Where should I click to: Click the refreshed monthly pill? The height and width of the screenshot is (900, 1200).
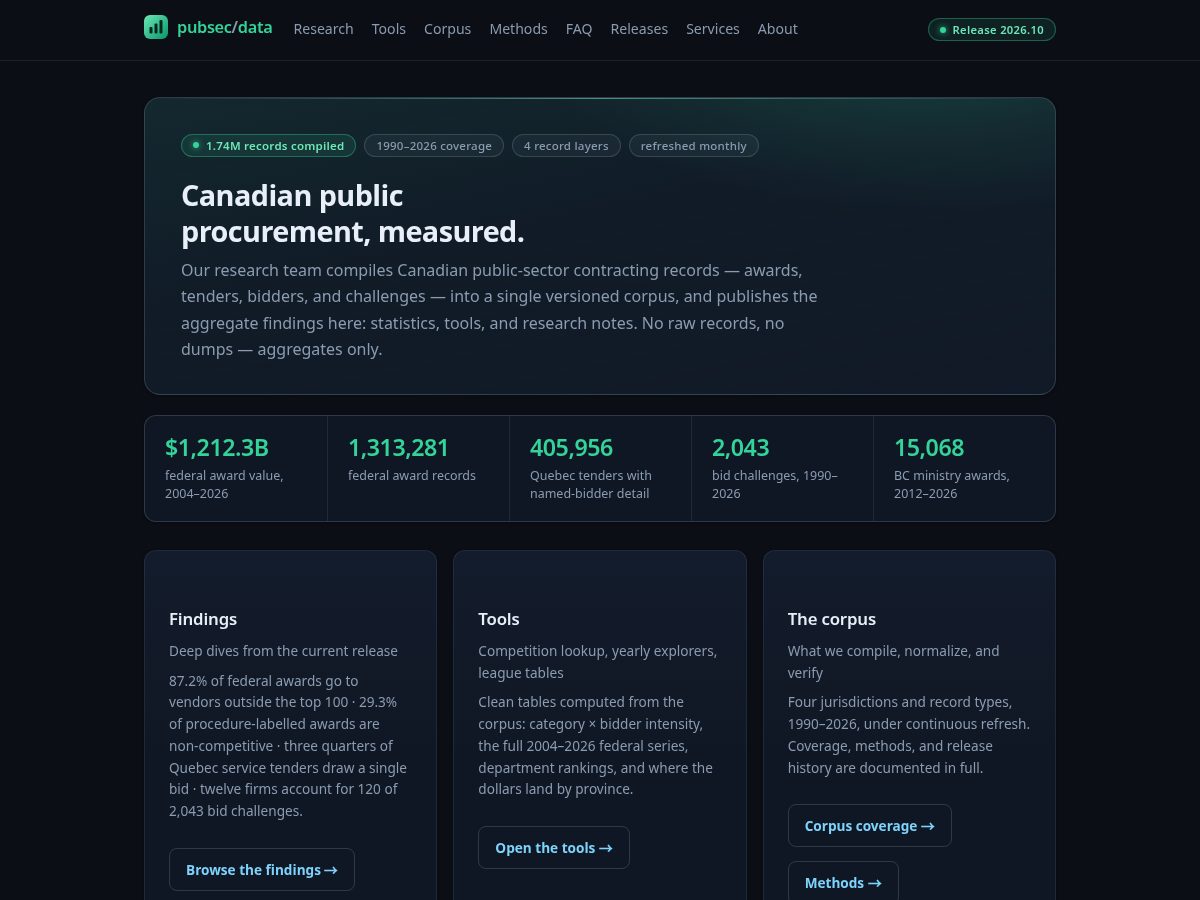(x=694, y=146)
